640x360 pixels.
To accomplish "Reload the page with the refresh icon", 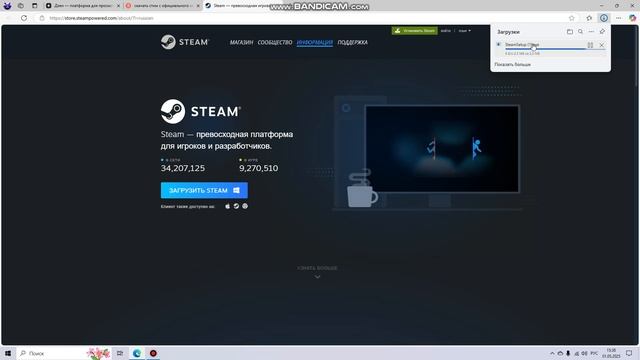I will click(x=24, y=18).
